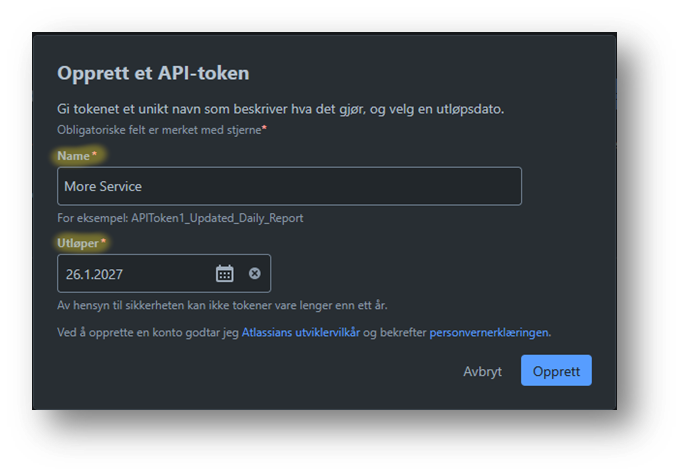
Task: Click the Opprett et API-token heading
Action: tap(153, 73)
